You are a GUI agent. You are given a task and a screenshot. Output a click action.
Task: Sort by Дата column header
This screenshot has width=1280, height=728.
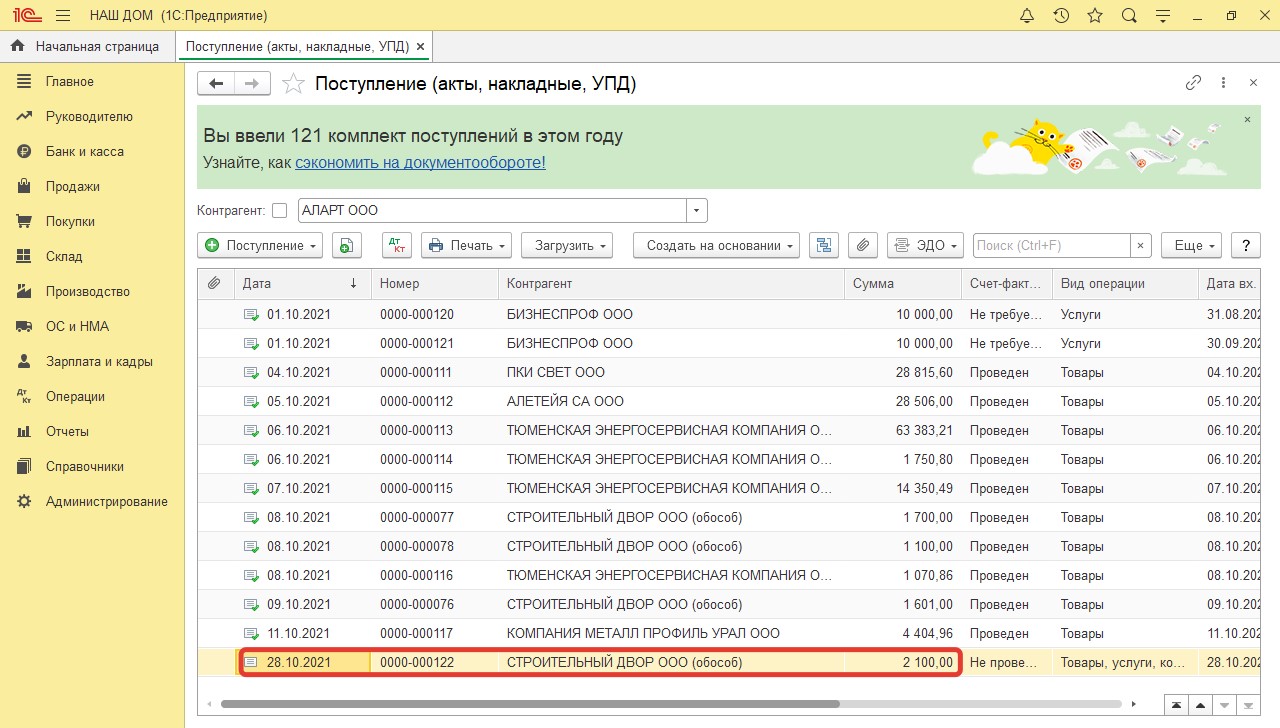pyautogui.click(x=301, y=284)
